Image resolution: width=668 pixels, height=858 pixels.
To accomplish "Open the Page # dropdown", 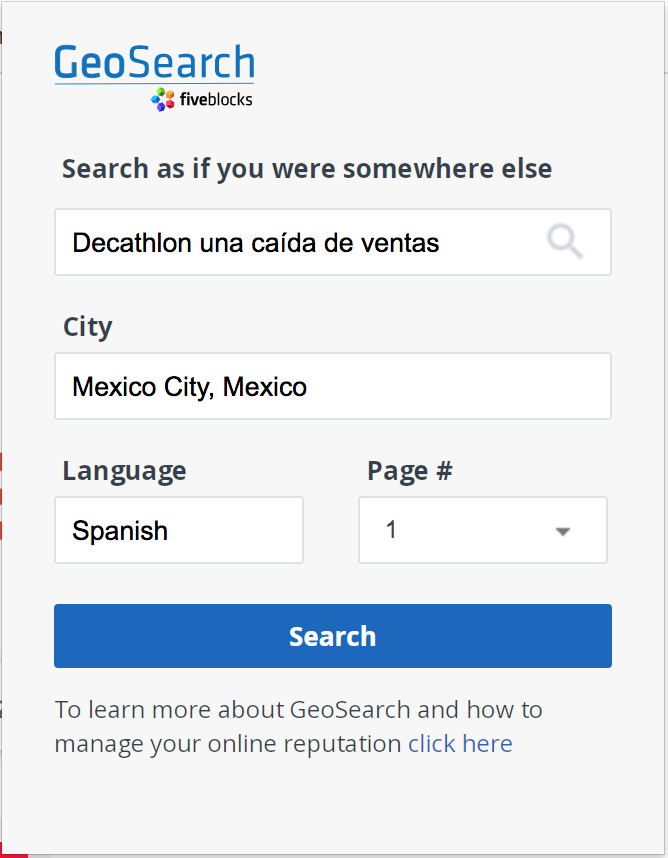I will [x=482, y=530].
